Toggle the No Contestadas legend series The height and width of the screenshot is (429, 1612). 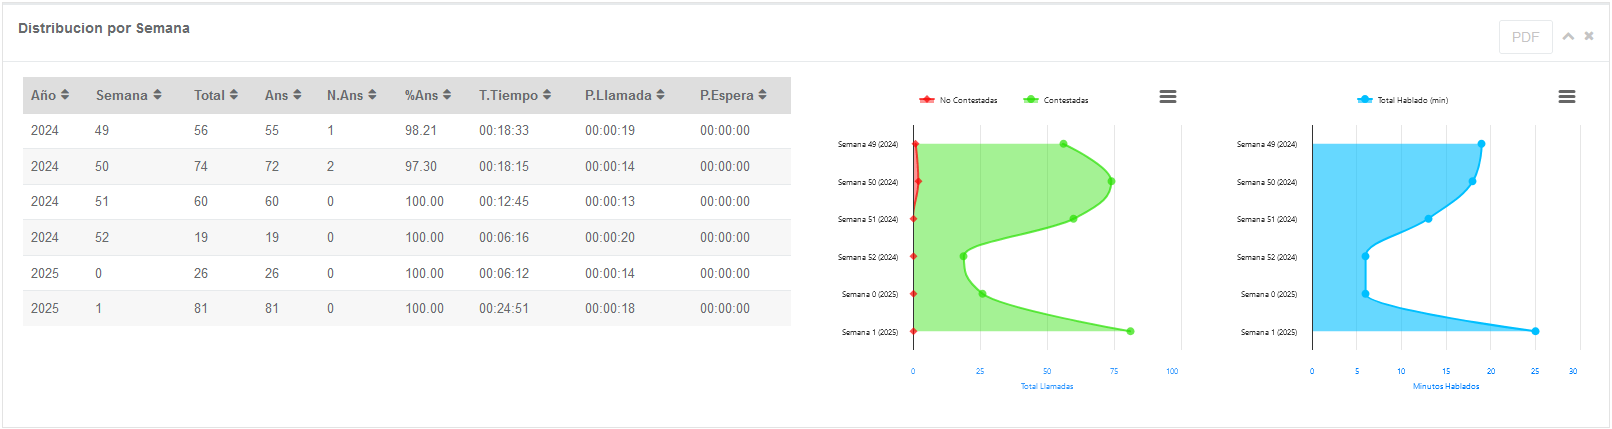pyautogui.click(x=959, y=100)
